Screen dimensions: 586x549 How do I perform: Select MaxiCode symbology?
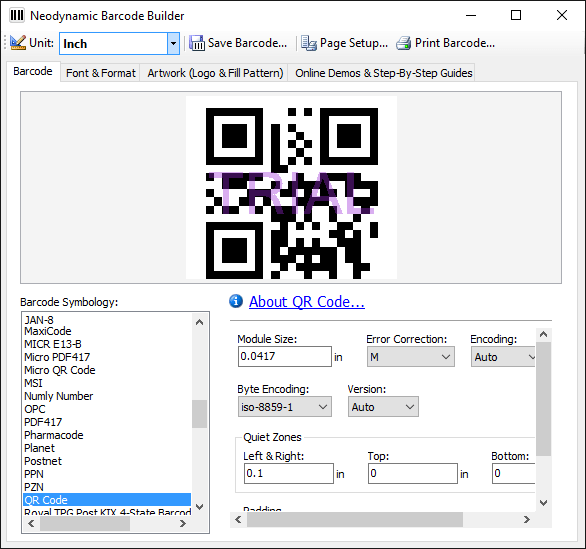click(107, 331)
